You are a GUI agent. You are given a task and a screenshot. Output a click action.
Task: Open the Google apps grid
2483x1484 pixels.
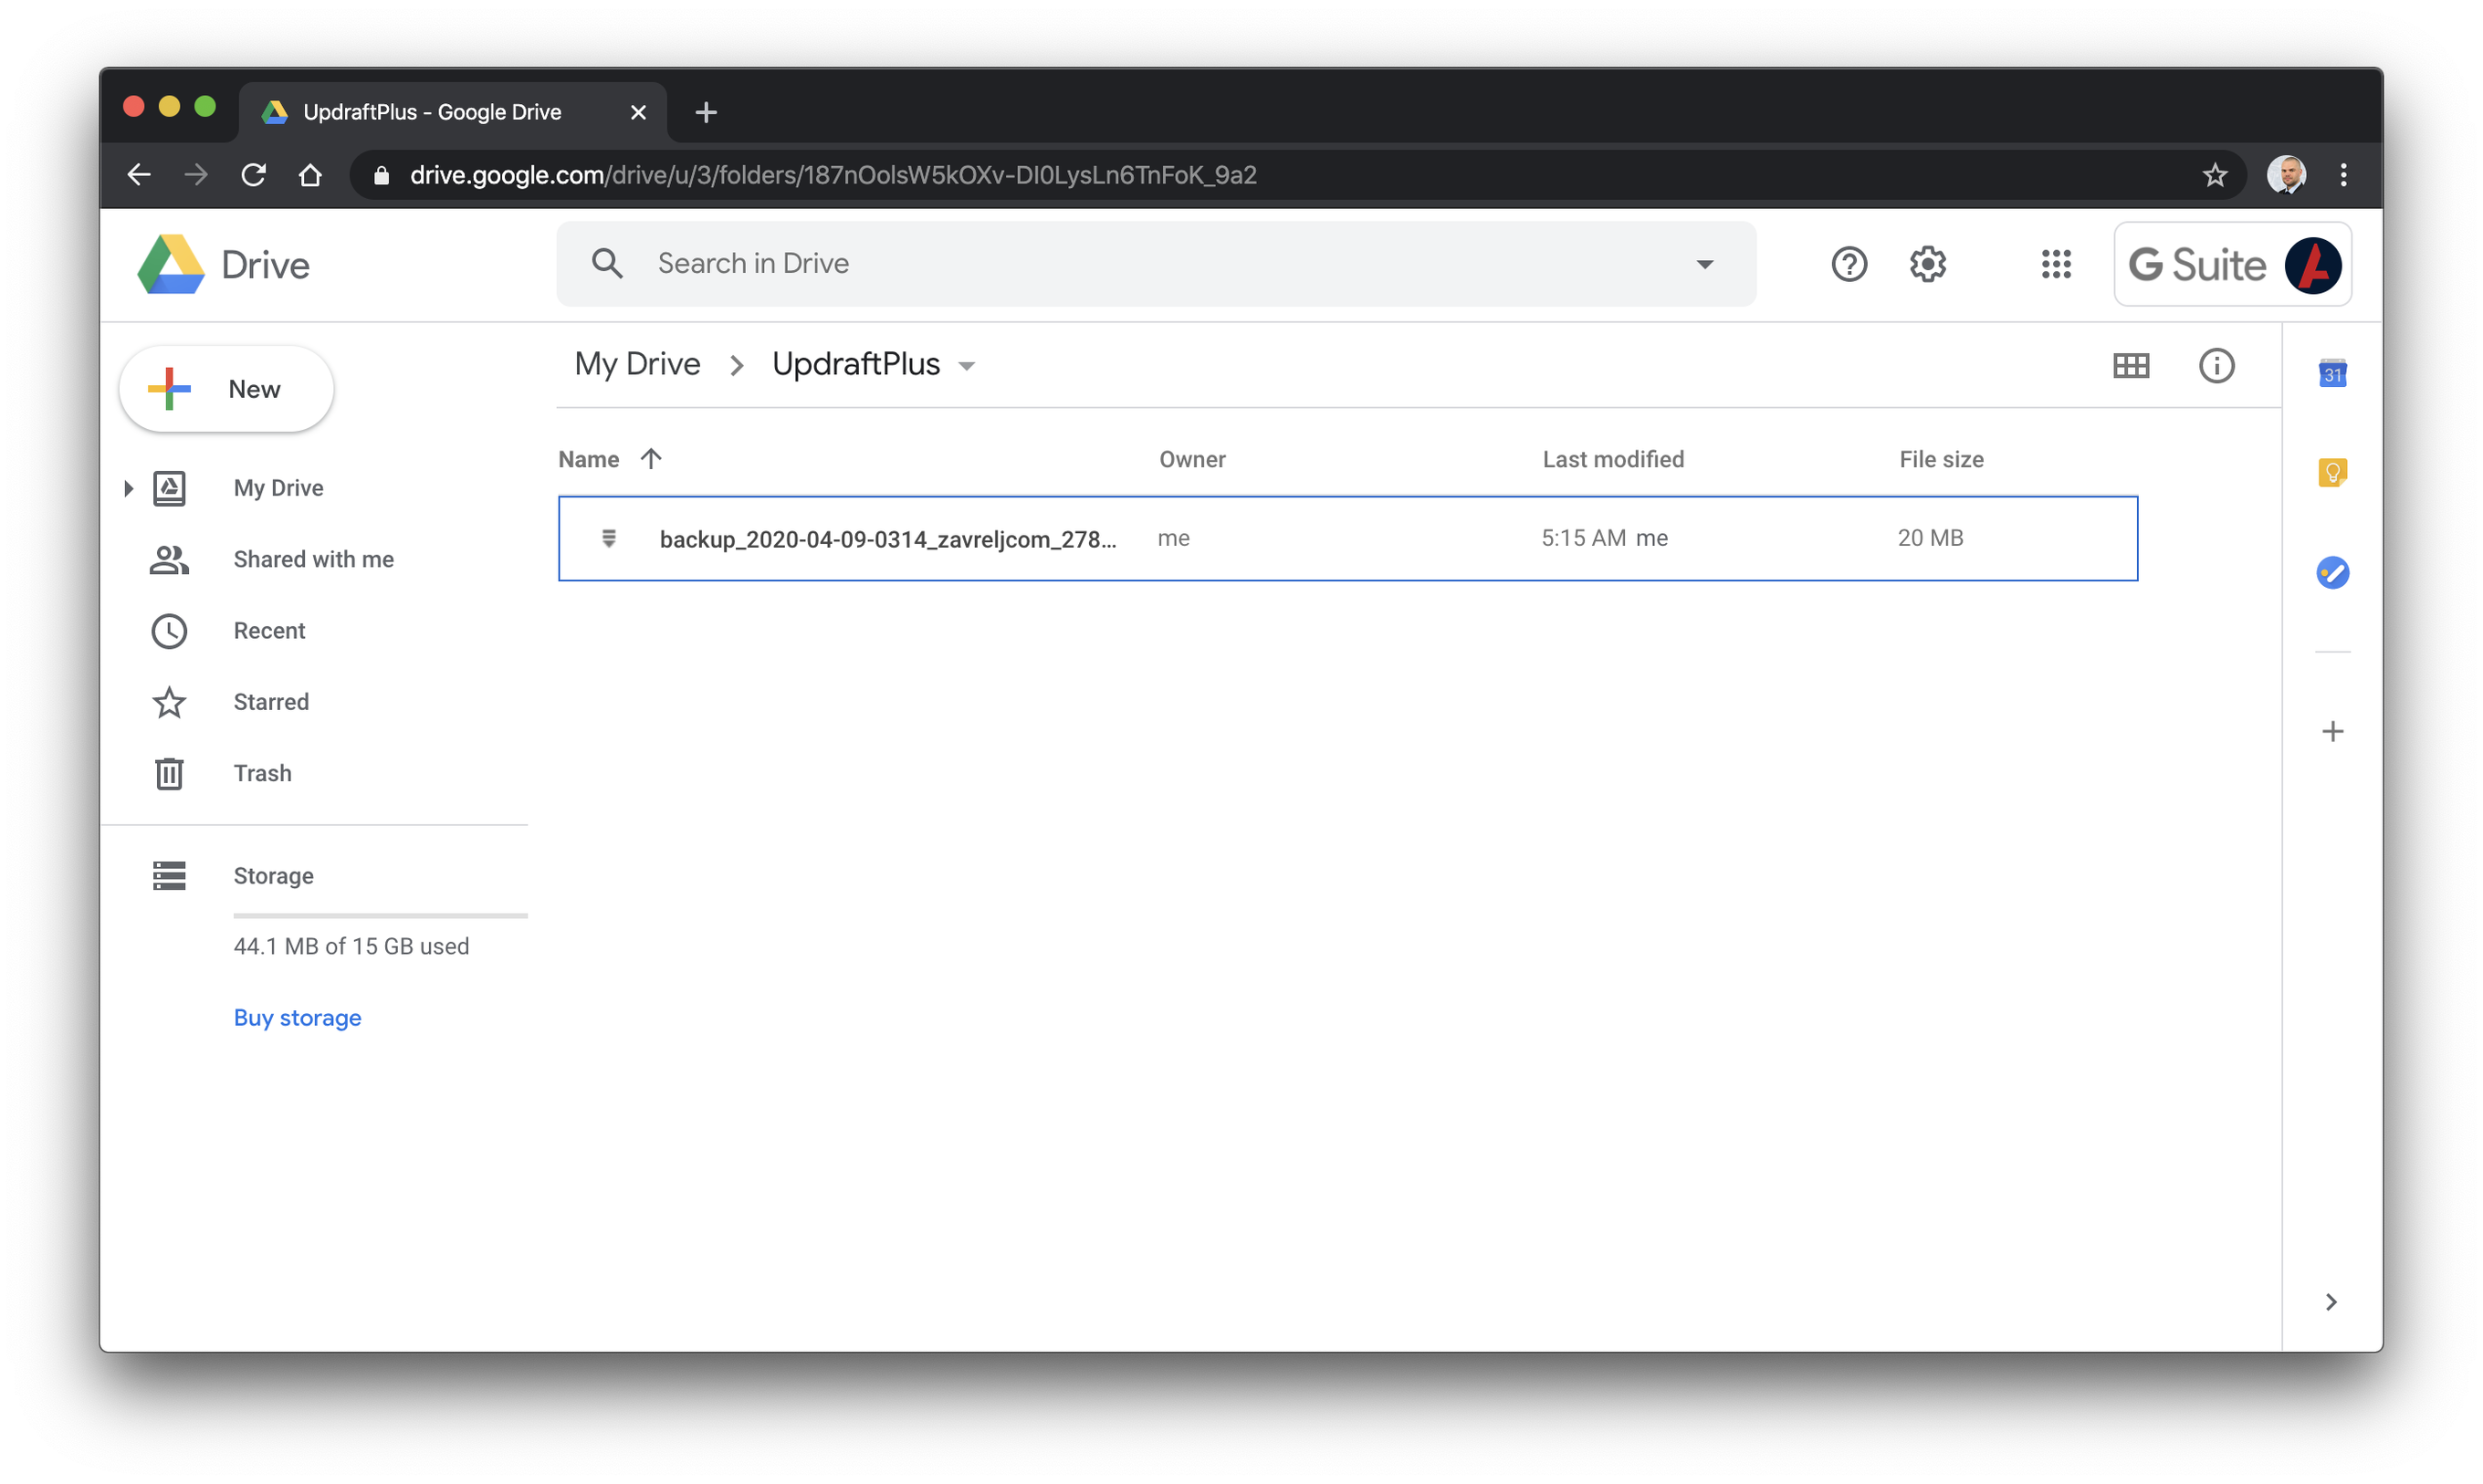pyautogui.click(x=2055, y=265)
